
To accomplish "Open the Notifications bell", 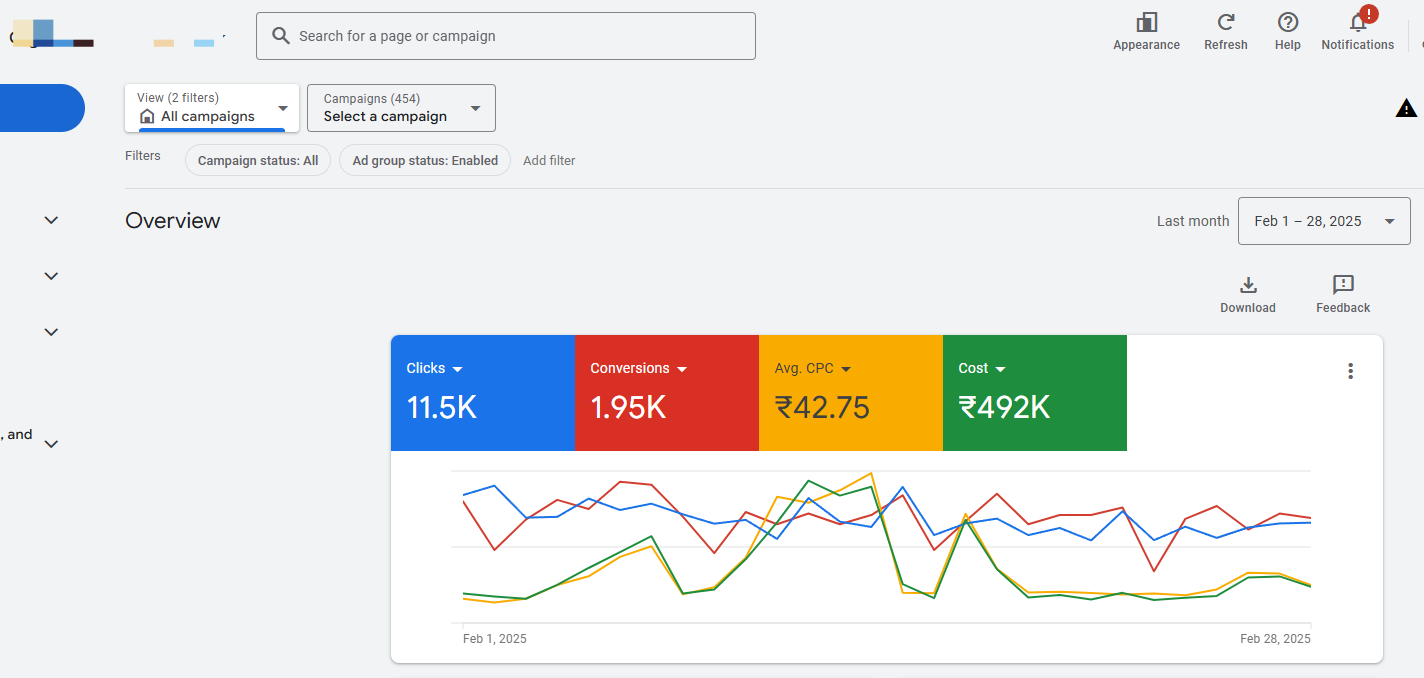I will coord(1358,22).
